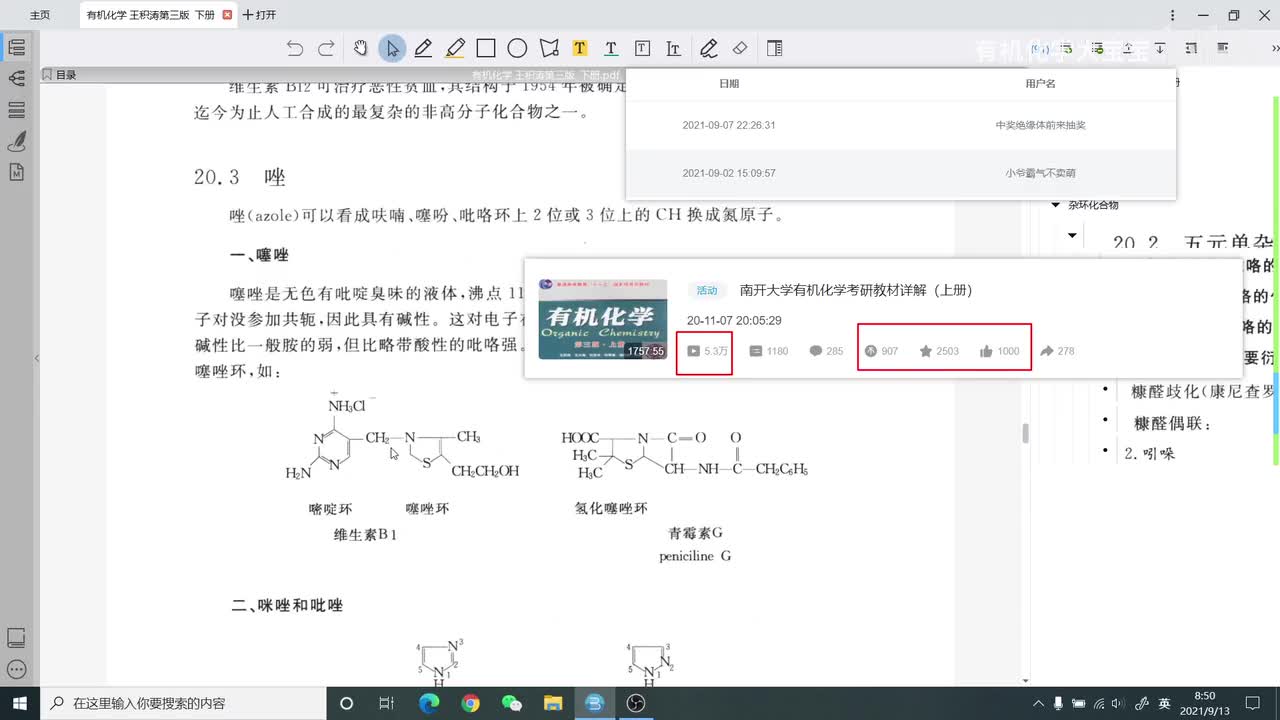Select the row 小爷霸气不卖萌
This screenshot has height=720, width=1280.
pos(901,173)
